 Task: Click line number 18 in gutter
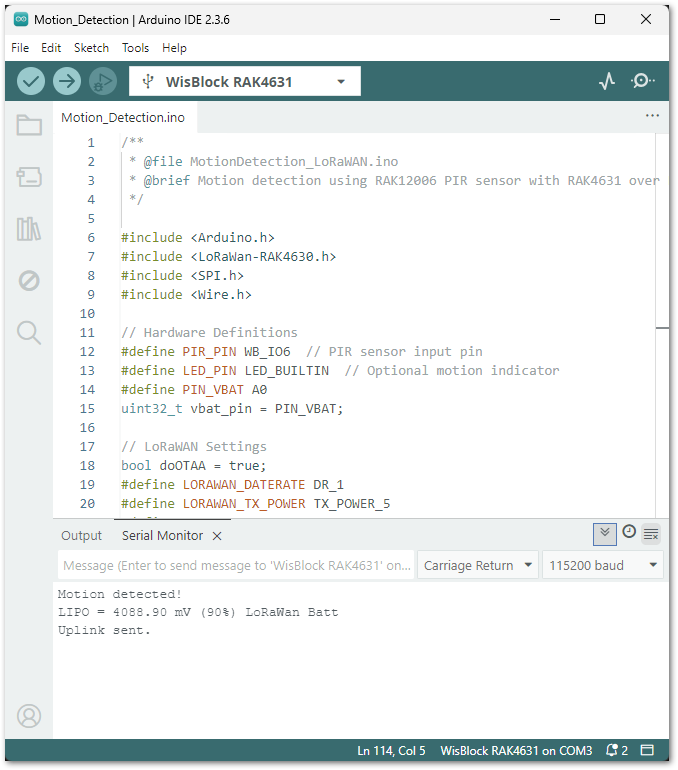(87, 466)
